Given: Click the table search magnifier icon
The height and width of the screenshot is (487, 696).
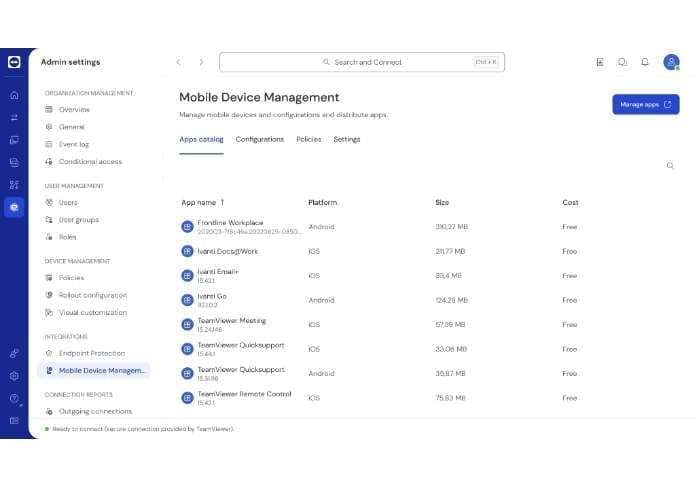Looking at the screenshot, I should tap(670, 166).
